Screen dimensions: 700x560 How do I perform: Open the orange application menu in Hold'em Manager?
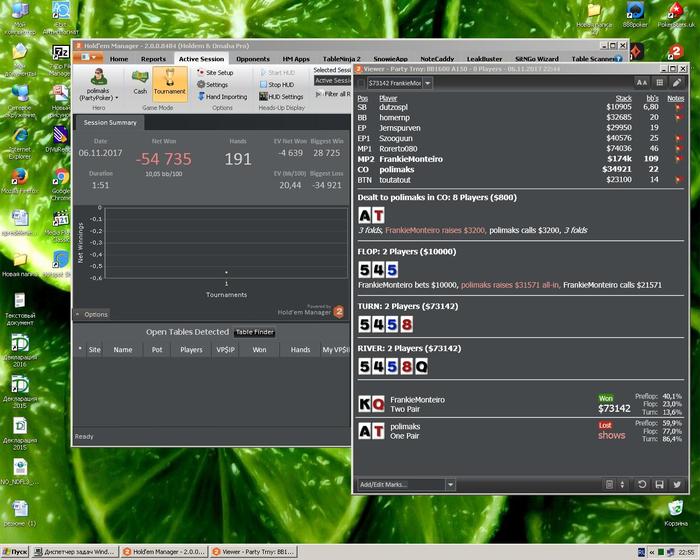[x=88, y=58]
